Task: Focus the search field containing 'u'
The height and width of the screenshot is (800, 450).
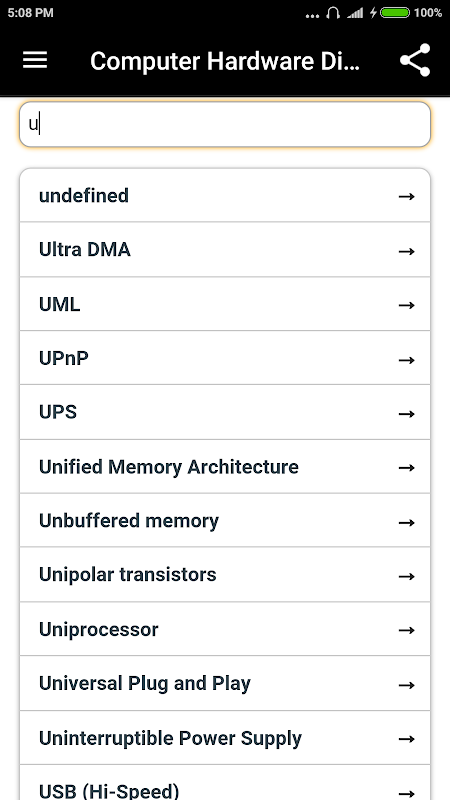Action: (225, 124)
